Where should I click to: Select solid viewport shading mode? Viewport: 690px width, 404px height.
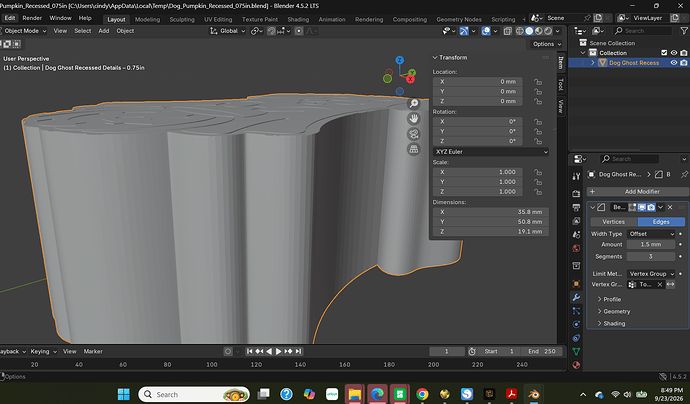(x=529, y=31)
